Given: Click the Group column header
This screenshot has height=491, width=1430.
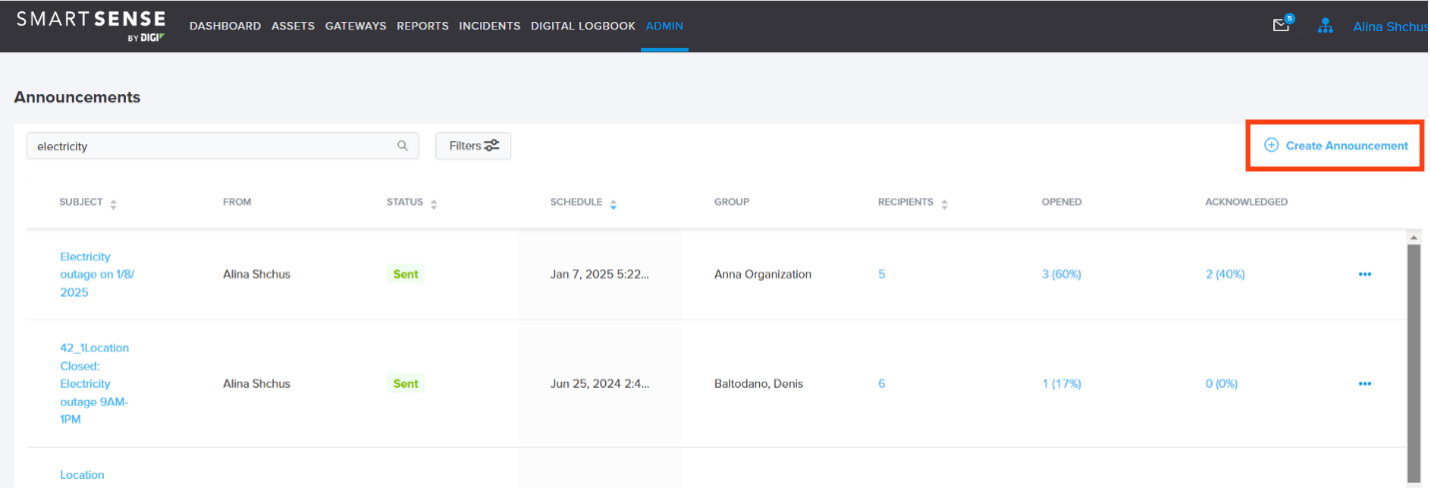Looking at the screenshot, I should tap(731, 202).
